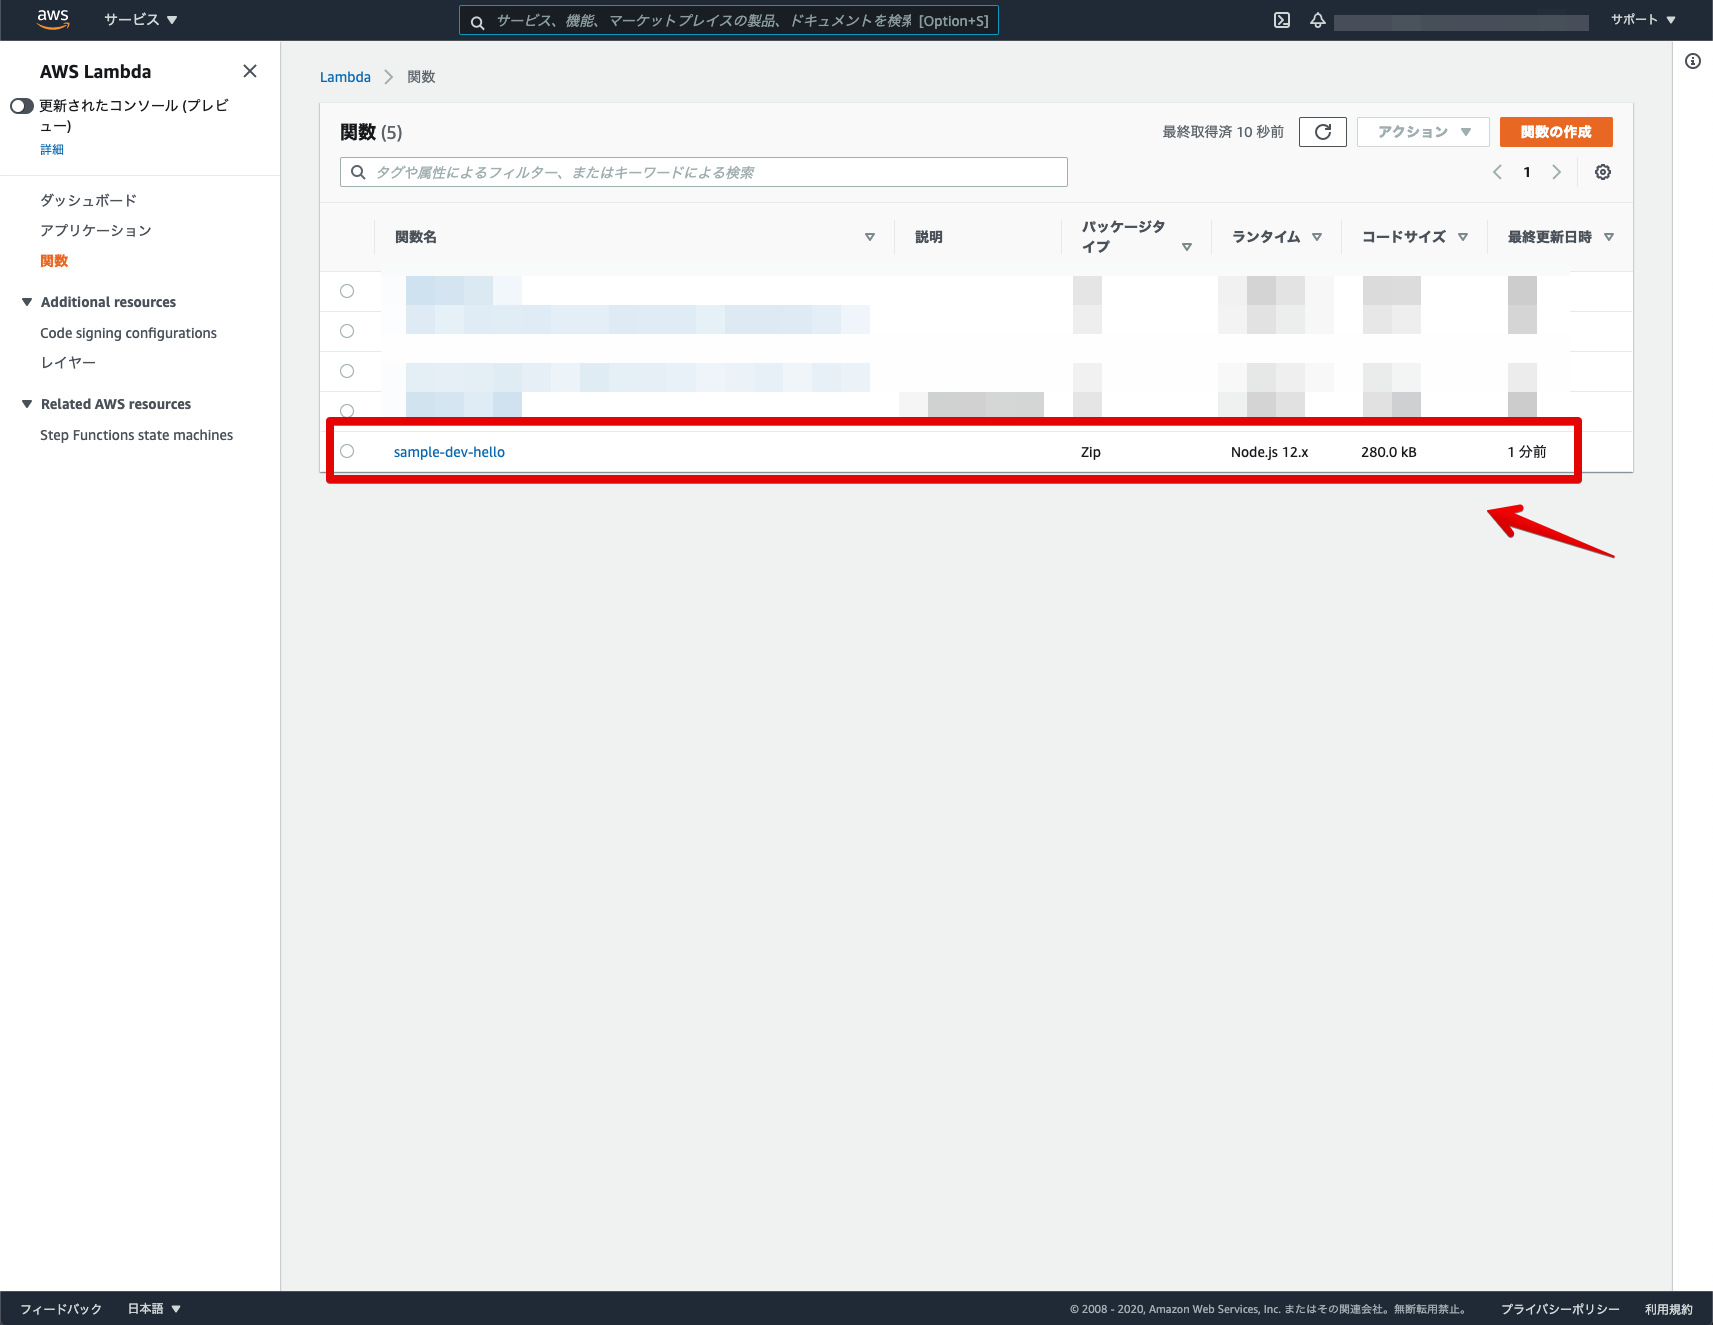Collapse the Additional resources section
Screen dimensions: 1713x1325
(27, 302)
